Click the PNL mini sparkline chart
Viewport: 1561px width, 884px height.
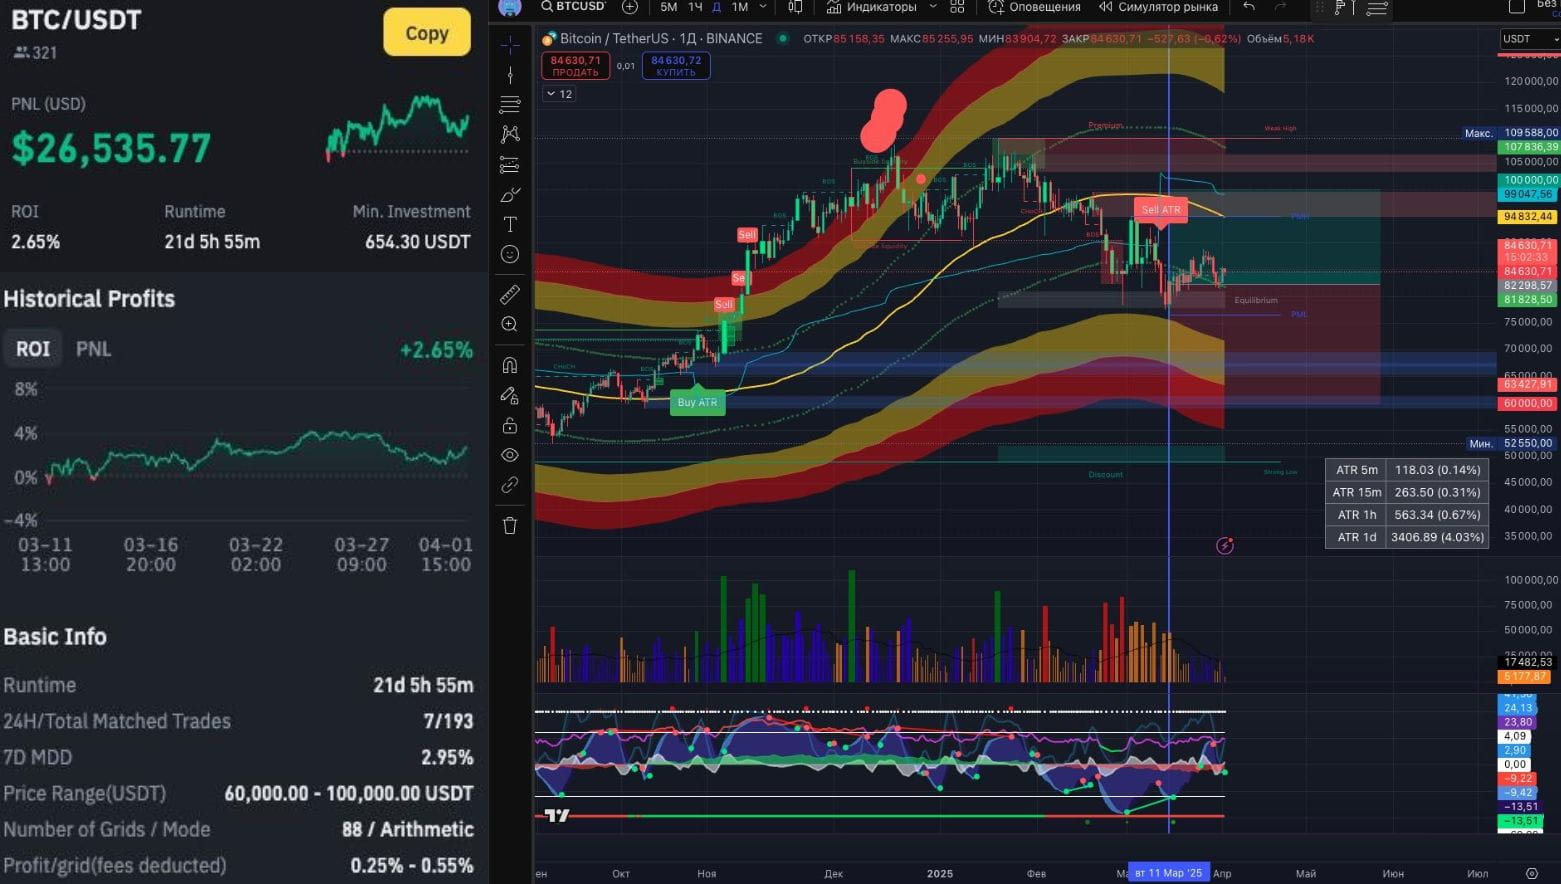click(x=398, y=127)
